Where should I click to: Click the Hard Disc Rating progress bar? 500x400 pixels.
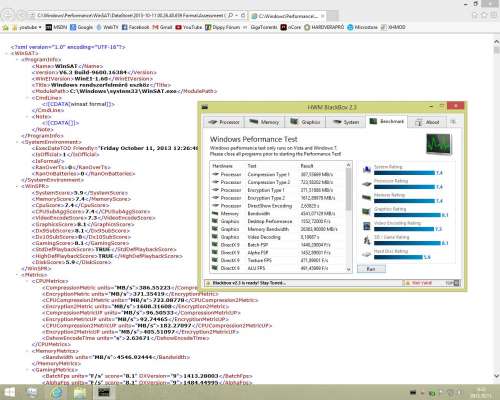coord(398,257)
